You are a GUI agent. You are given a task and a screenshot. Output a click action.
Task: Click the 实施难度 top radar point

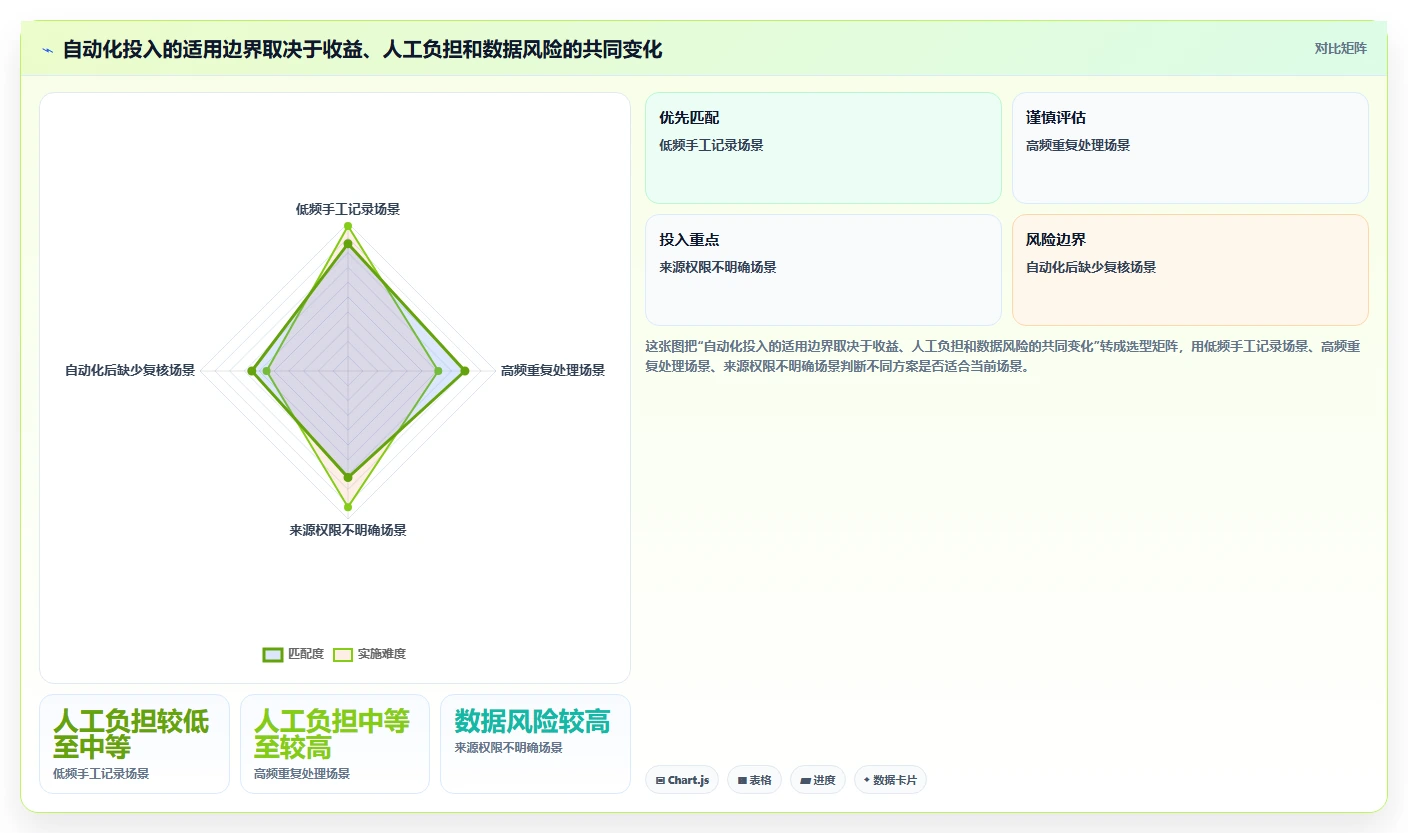348,226
